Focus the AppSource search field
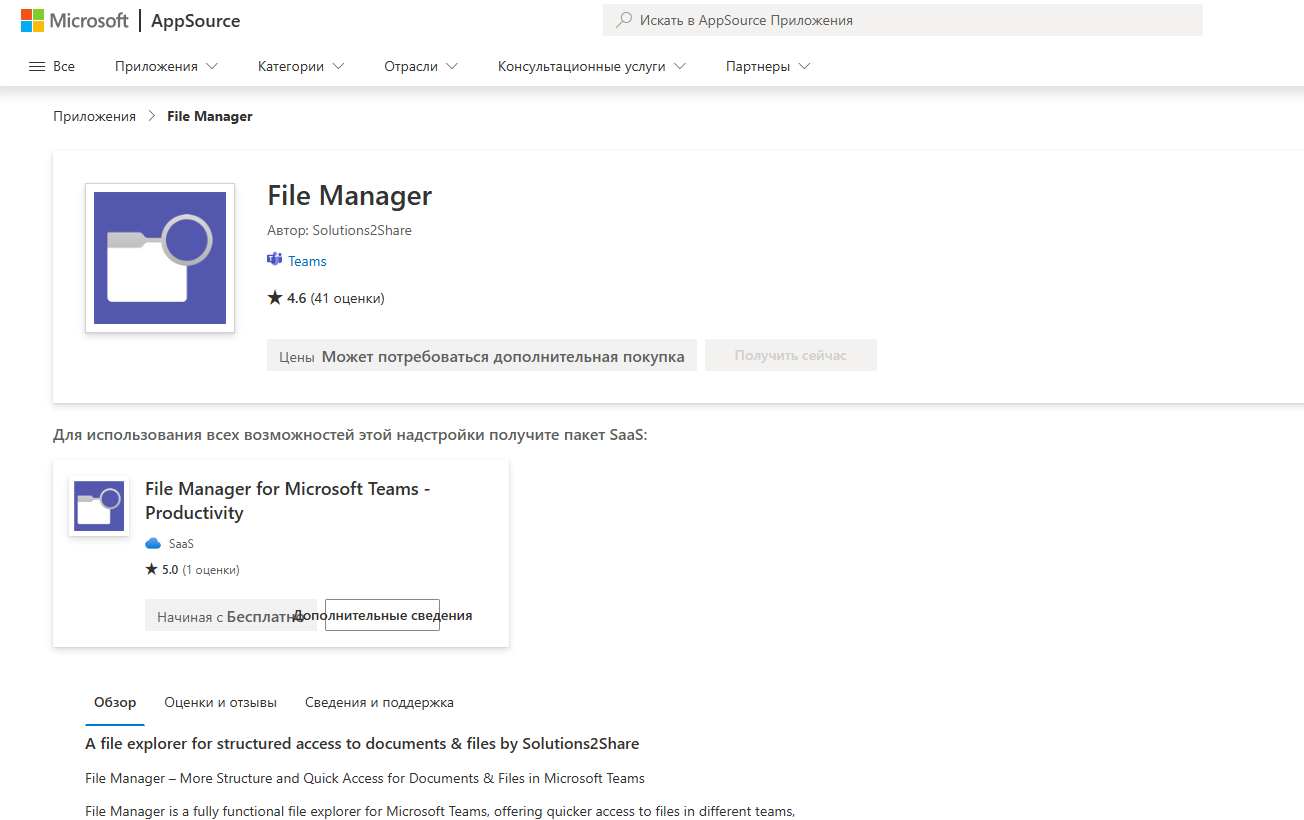Screen dimensions: 1304x820 tap(902, 20)
